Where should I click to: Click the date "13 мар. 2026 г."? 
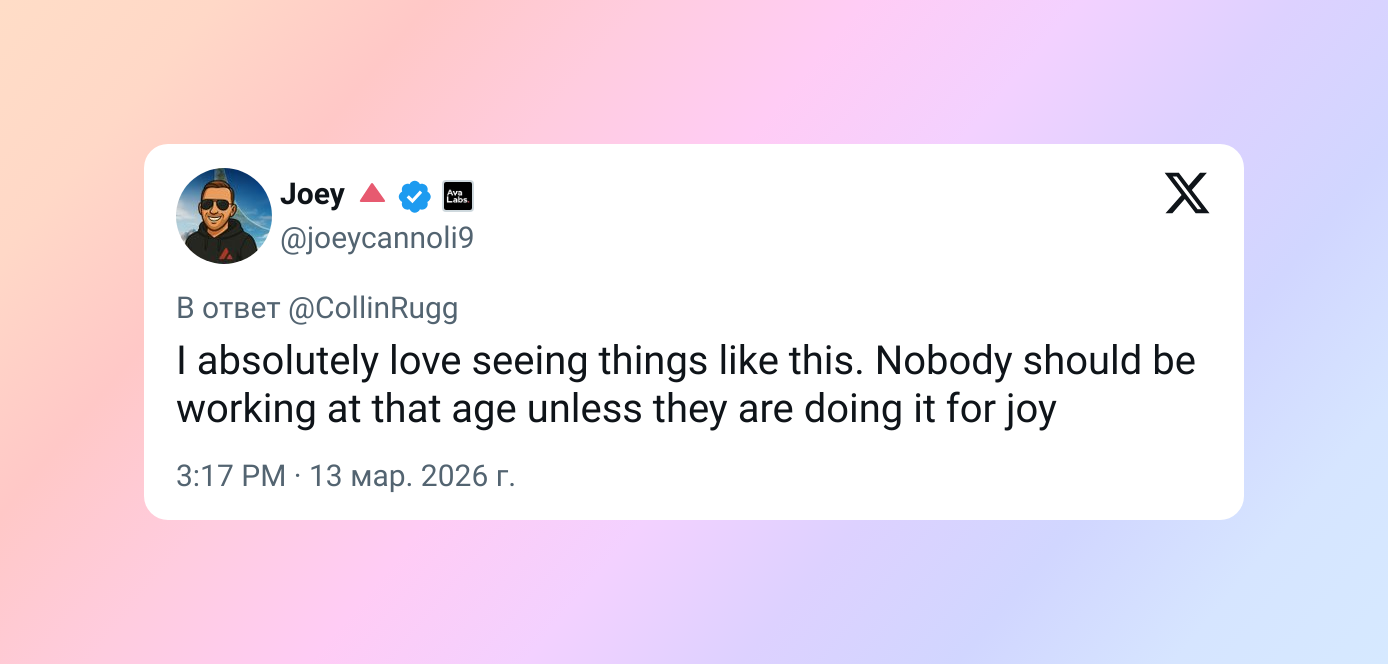coord(413,476)
